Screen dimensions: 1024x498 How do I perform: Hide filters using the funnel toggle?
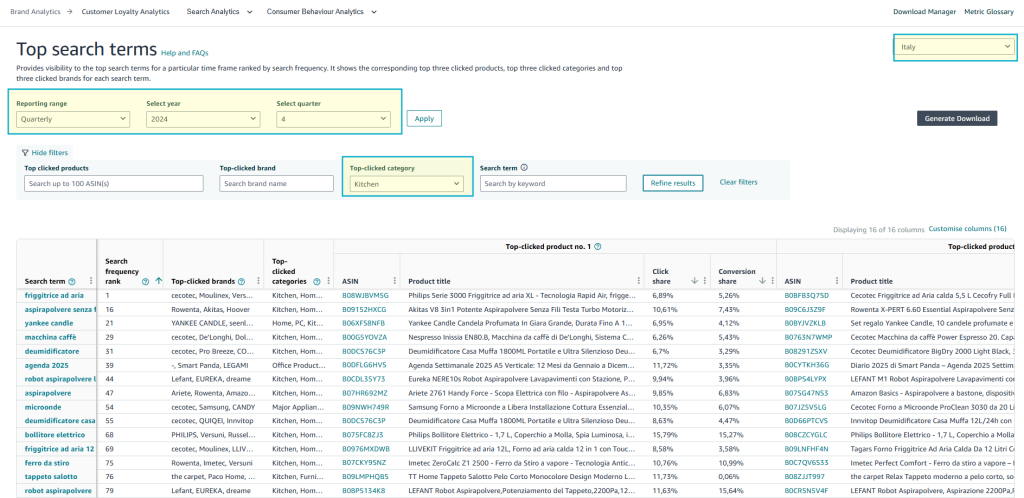[x=43, y=152]
